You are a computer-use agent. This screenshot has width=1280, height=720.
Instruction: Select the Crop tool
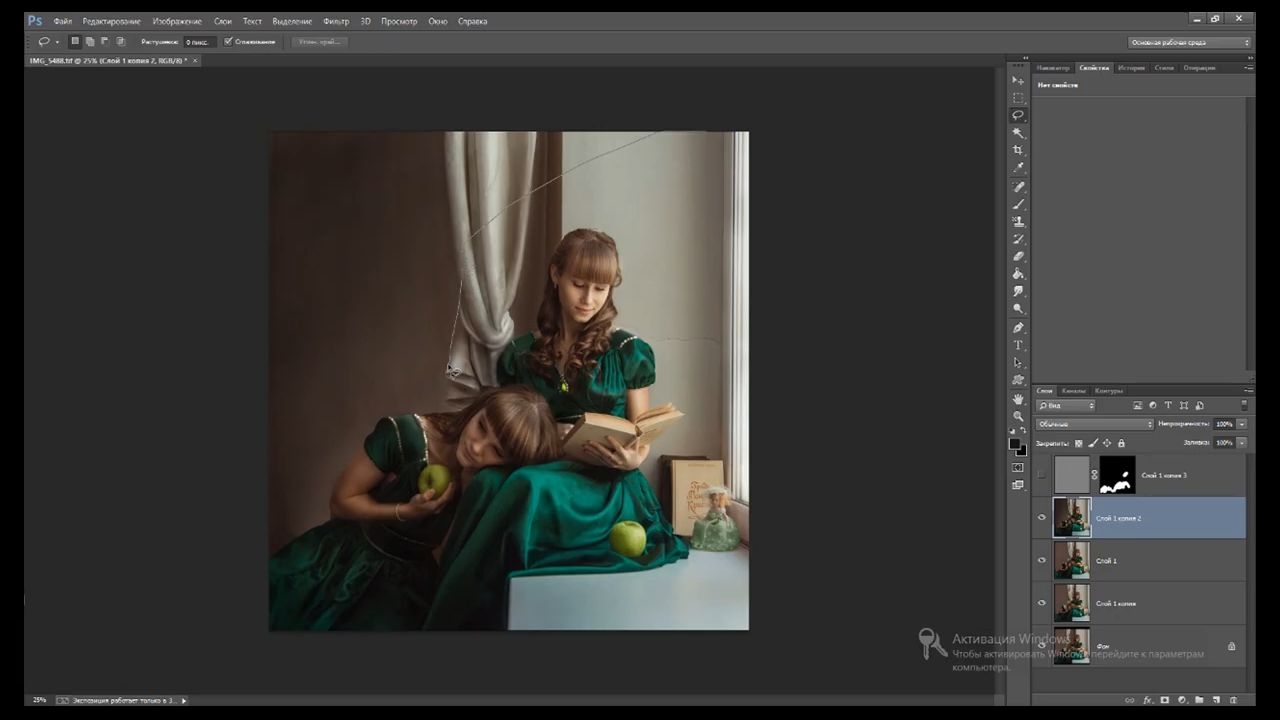click(1018, 150)
